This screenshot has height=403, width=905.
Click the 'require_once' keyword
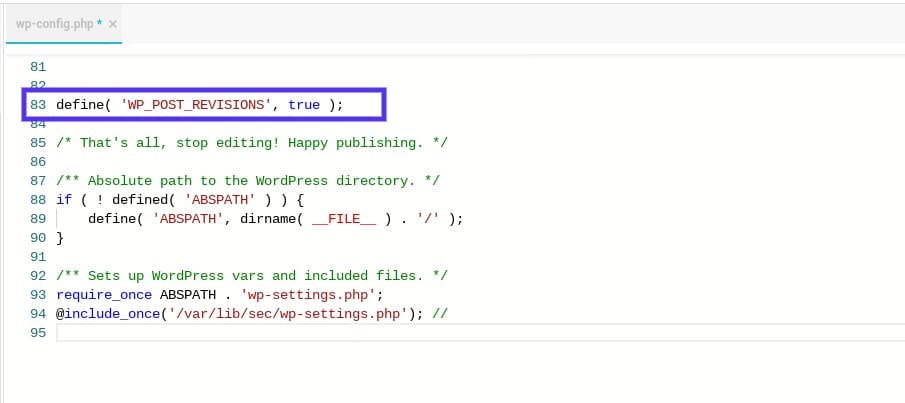click(x=104, y=294)
